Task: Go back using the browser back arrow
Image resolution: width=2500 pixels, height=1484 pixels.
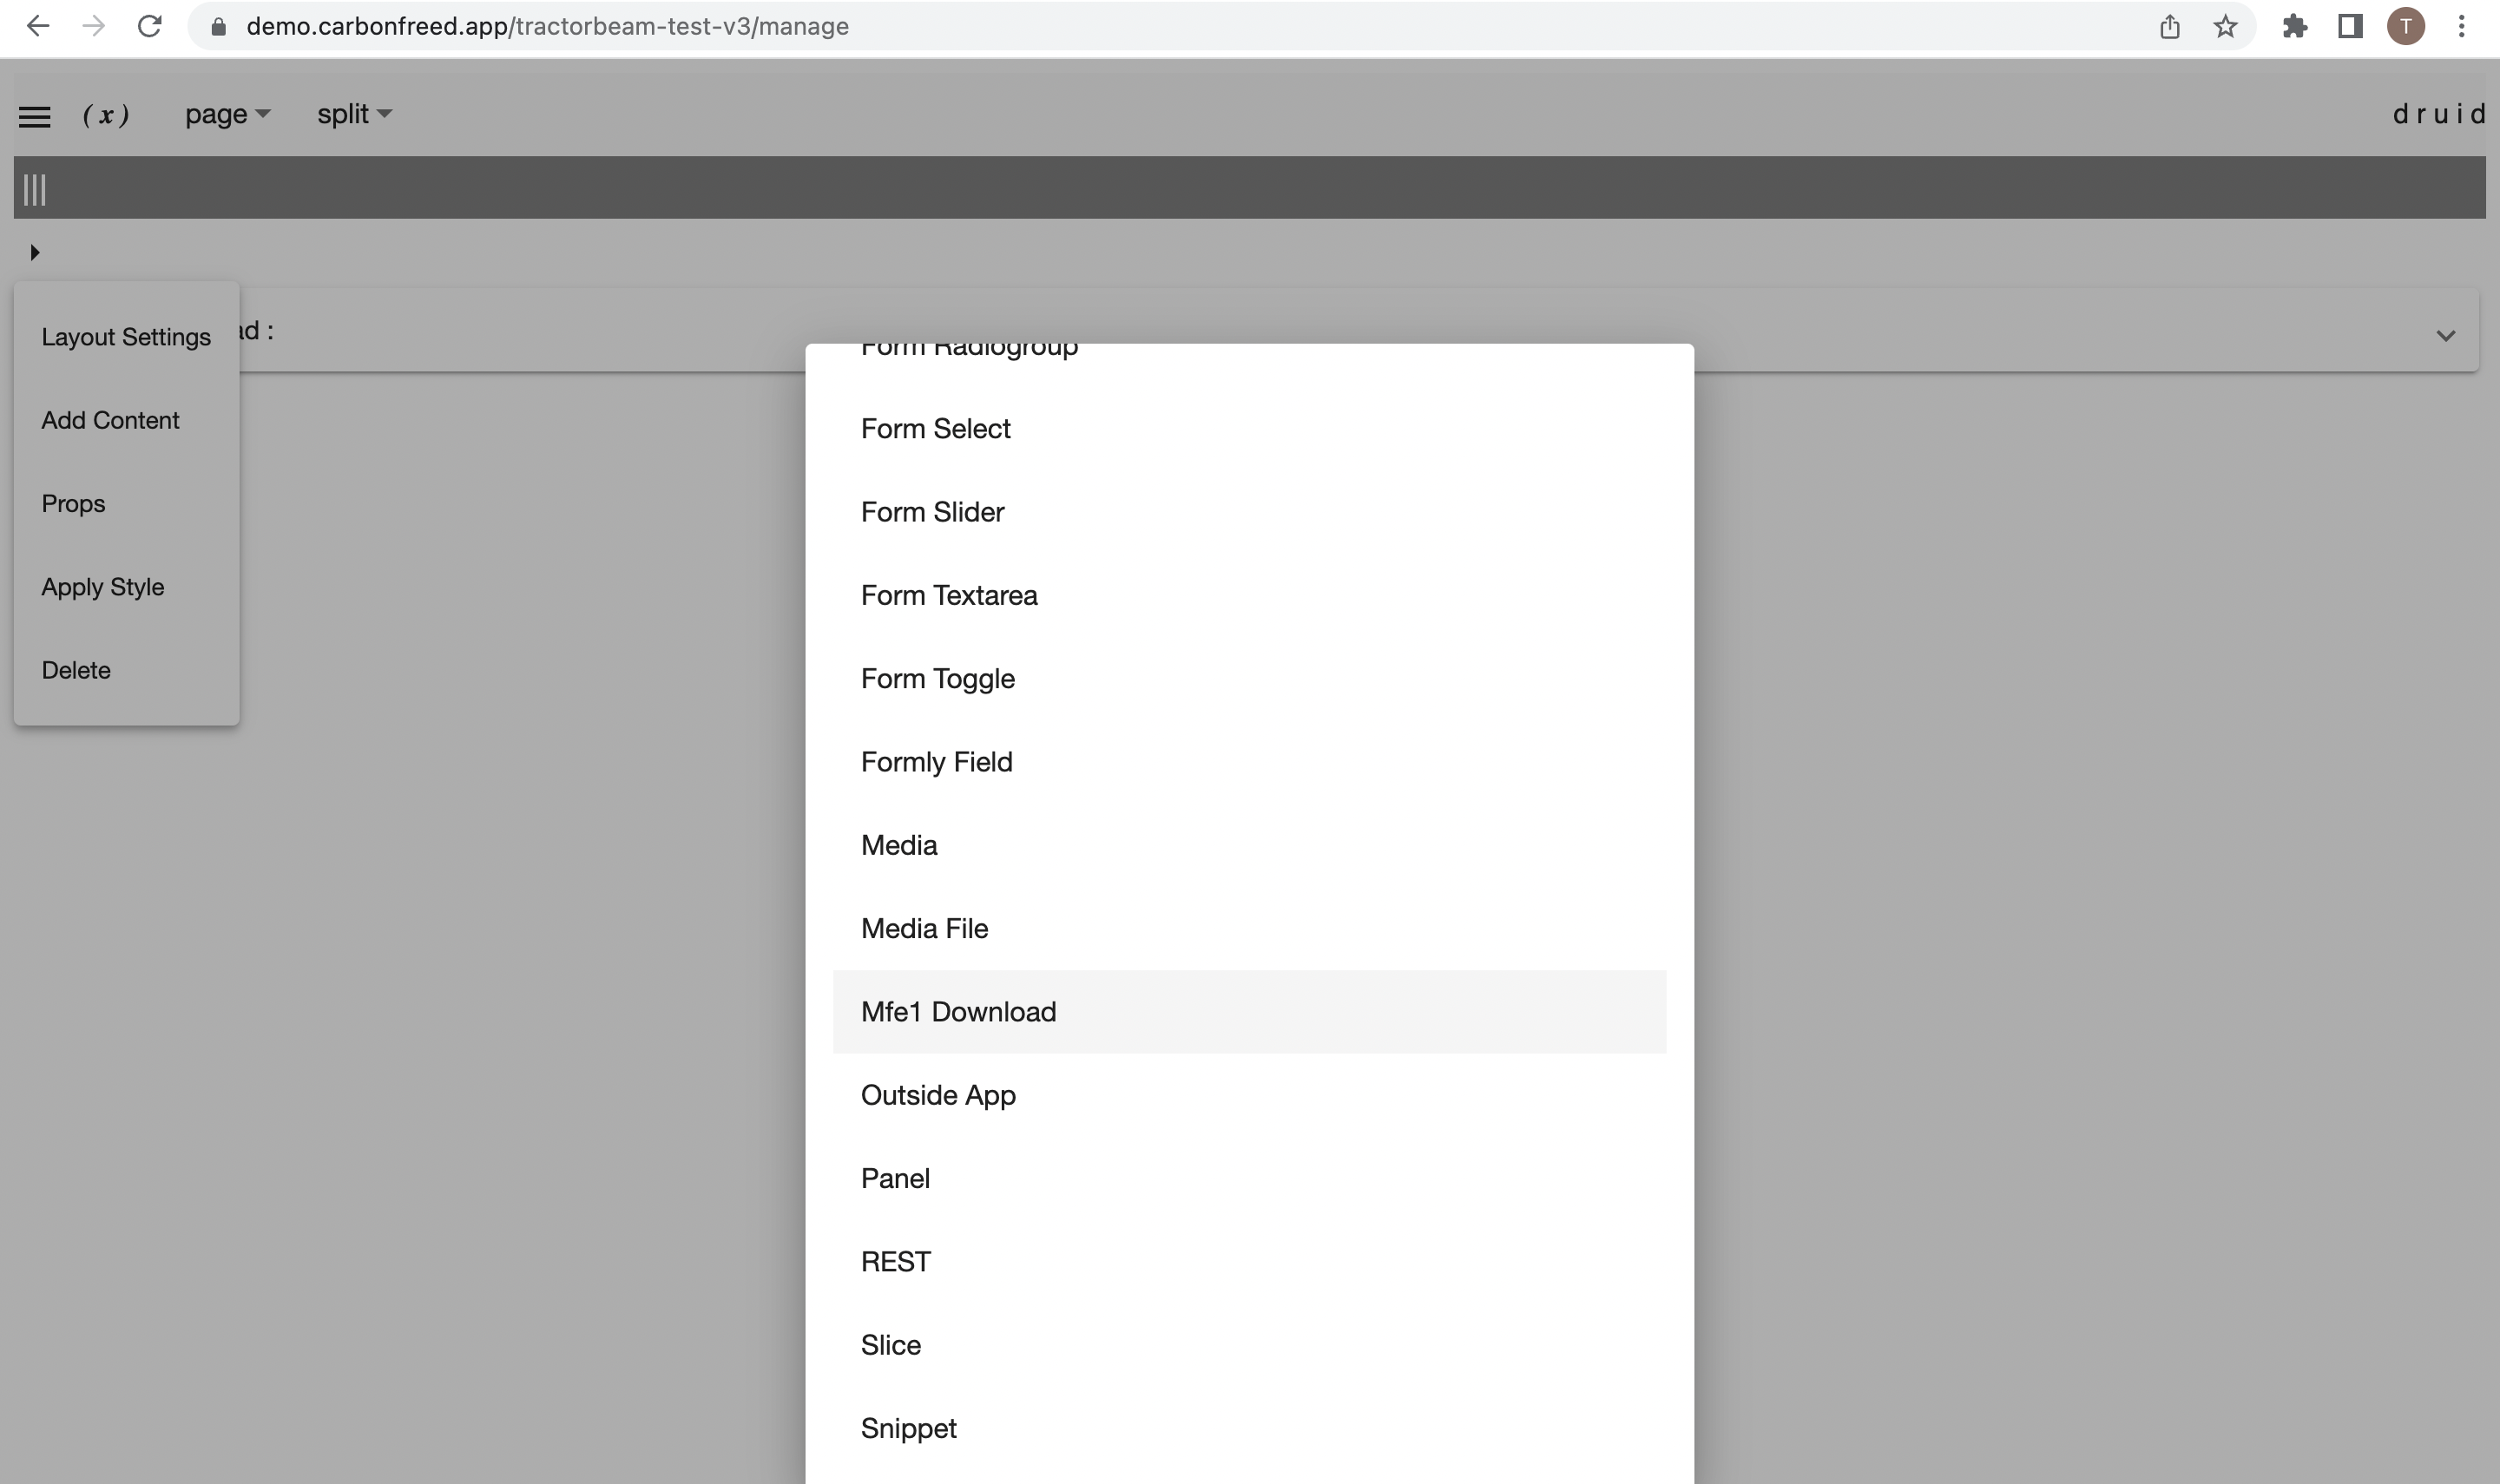Action: click(x=39, y=26)
